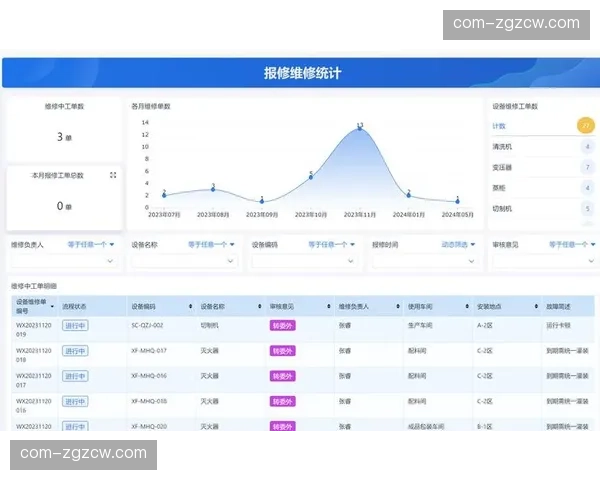The image size is (600, 480).
Task: Click 转委外 tag in row WX20231120016
Action: (x=282, y=402)
